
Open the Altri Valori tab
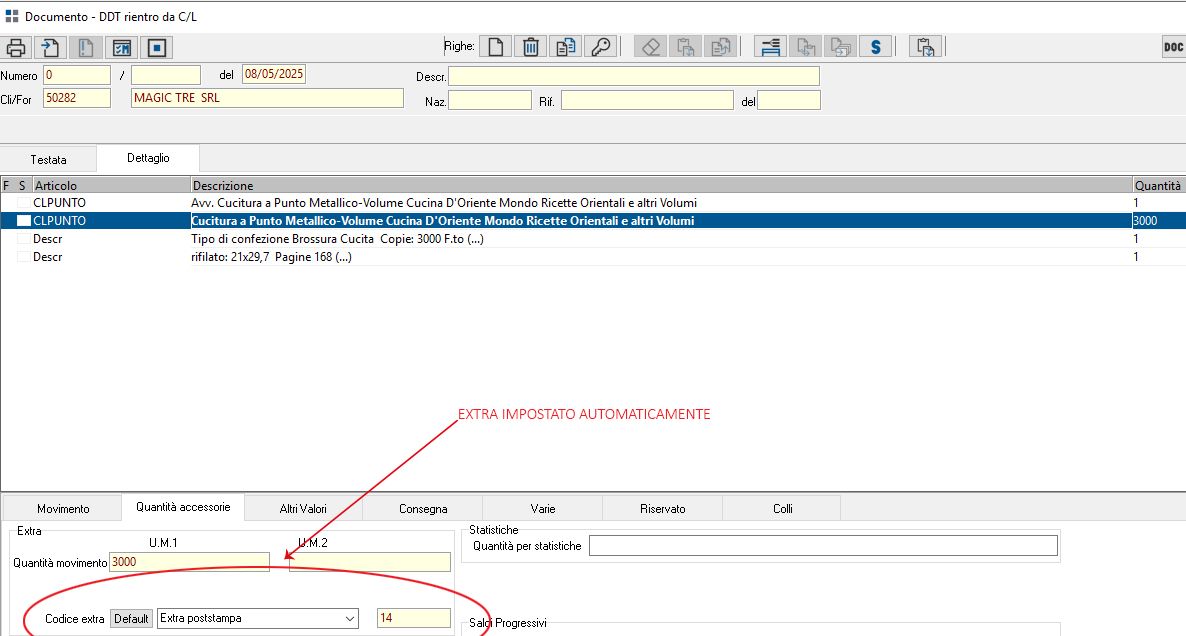(x=303, y=509)
